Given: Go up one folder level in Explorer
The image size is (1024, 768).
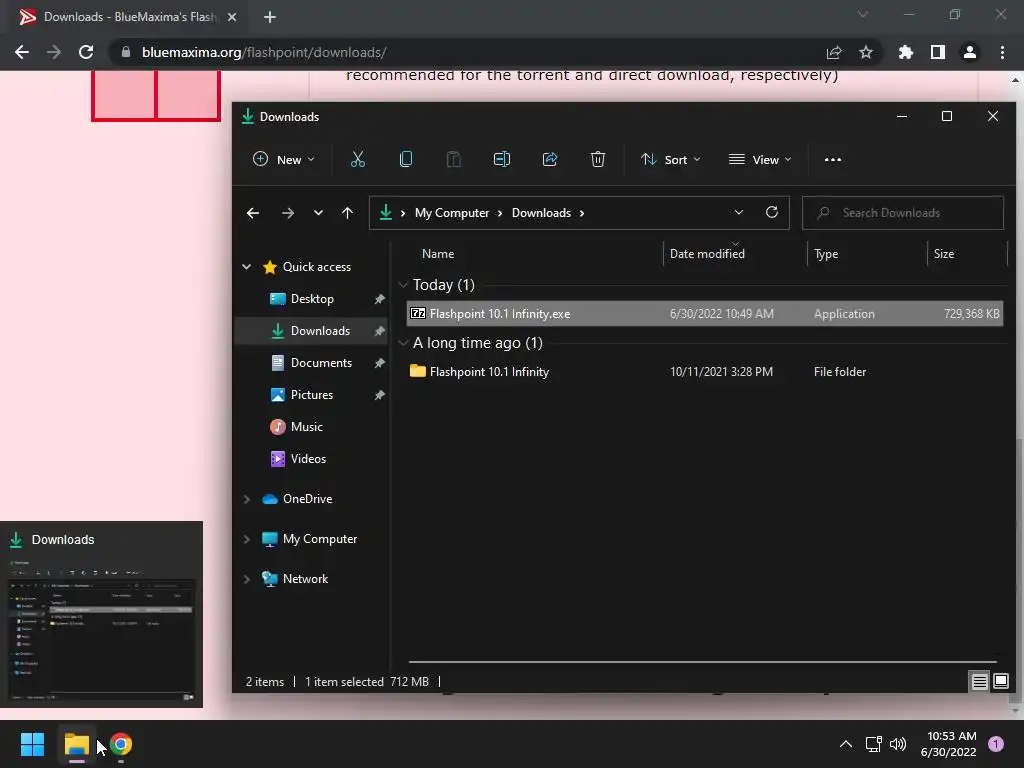Looking at the screenshot, I should point(347,213).
